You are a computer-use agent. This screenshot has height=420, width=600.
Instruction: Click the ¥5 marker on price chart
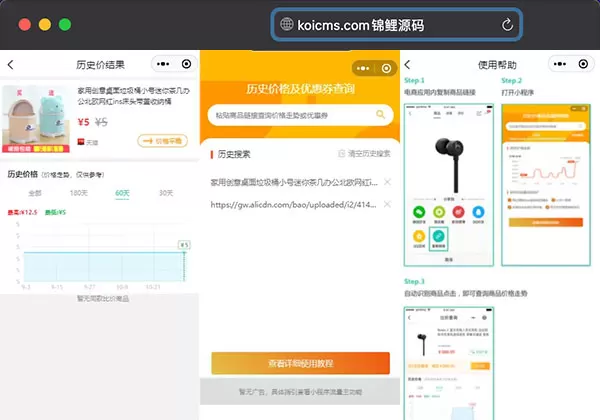(x=184, y=245)
